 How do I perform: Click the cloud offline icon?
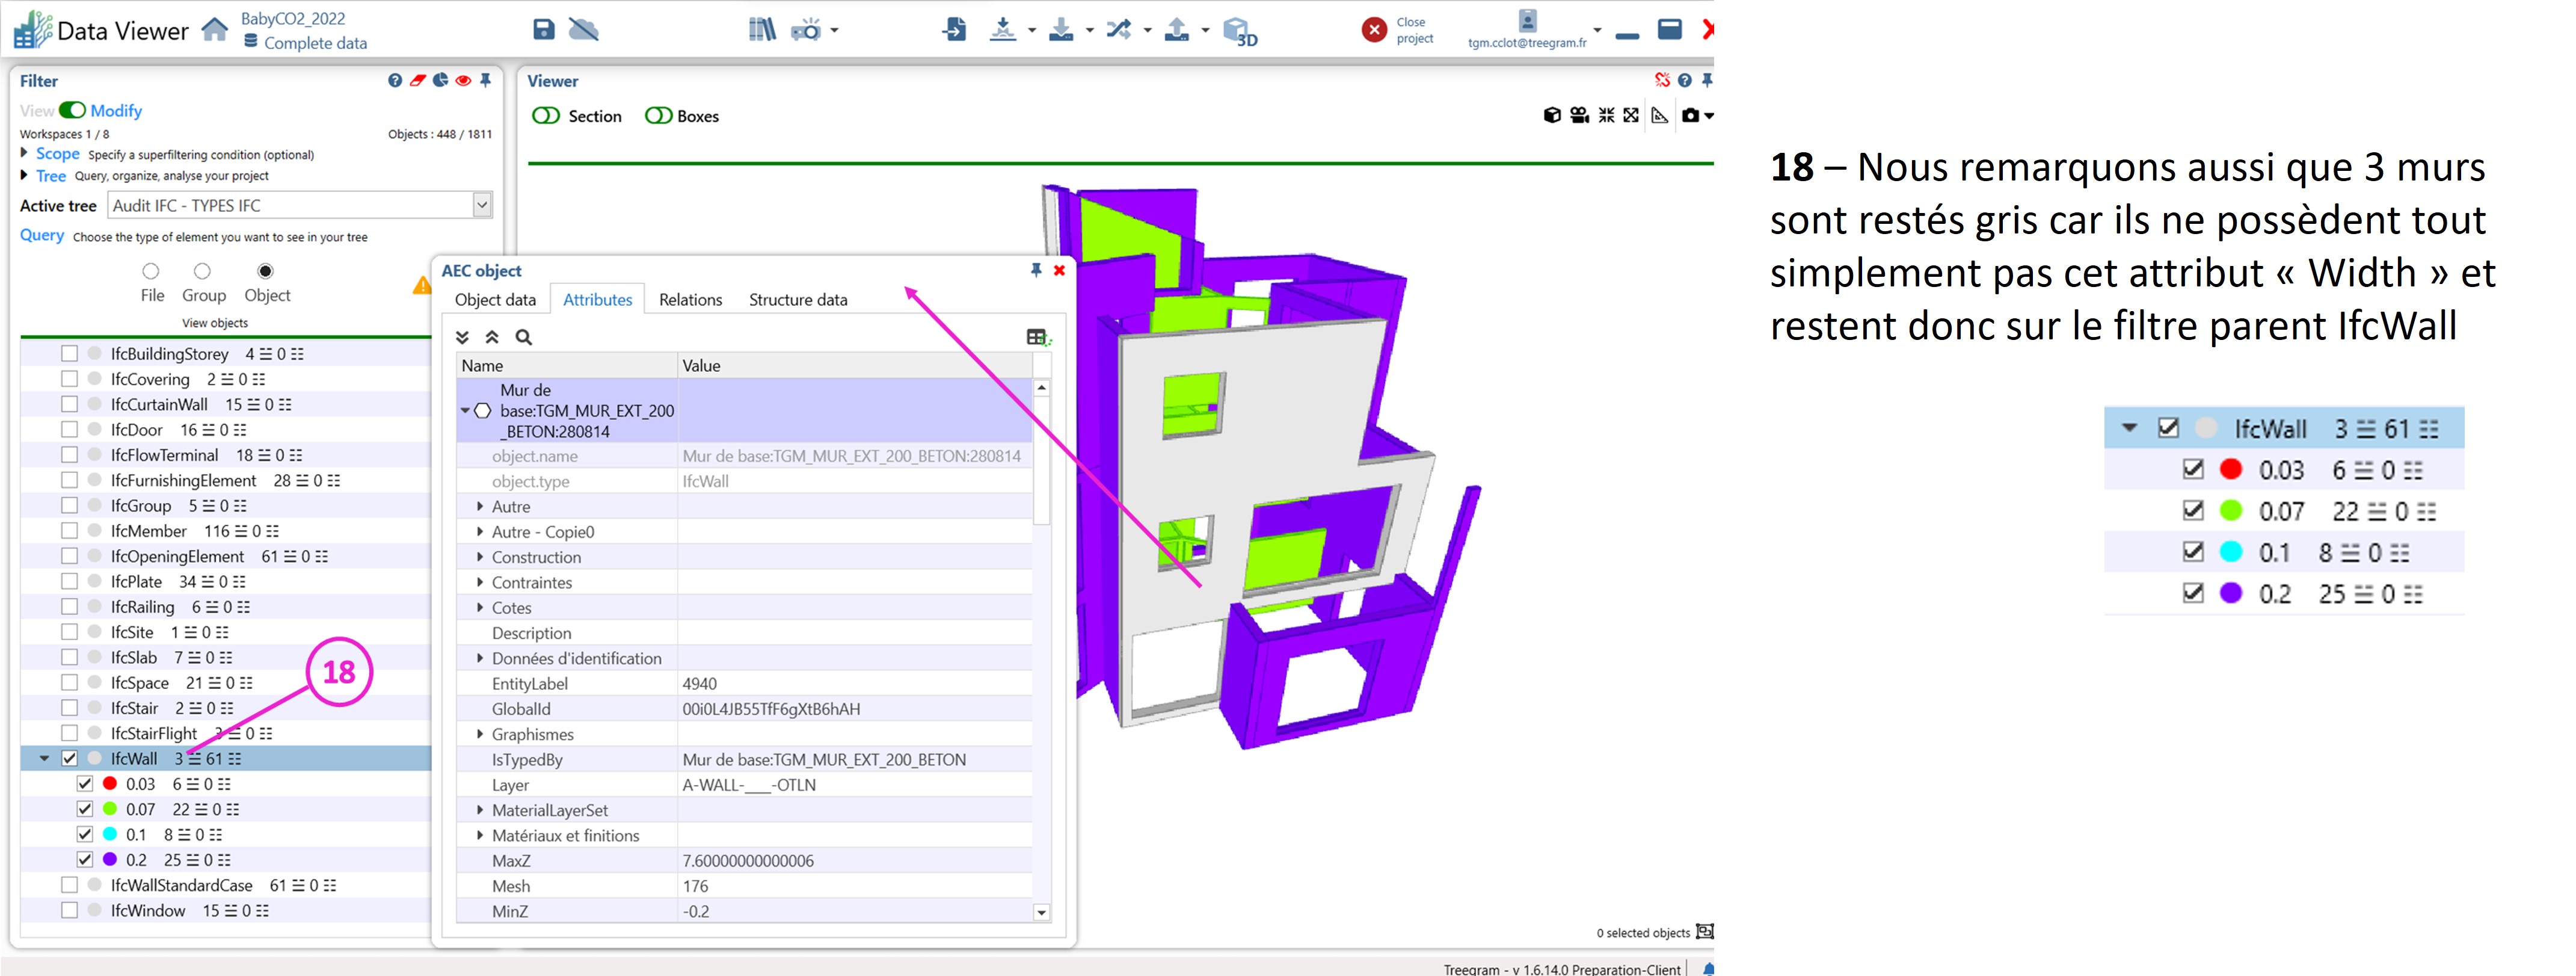pyautogui.click(x=583, y=29)
